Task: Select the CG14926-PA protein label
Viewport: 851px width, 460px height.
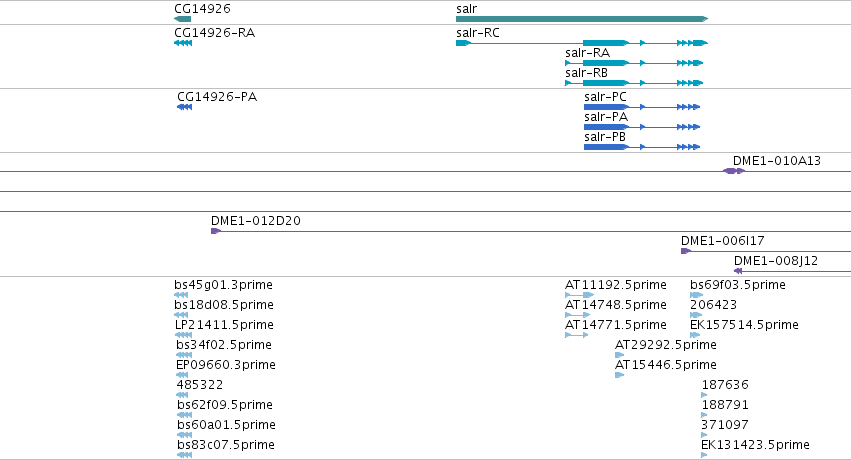Action: (217, 97)
